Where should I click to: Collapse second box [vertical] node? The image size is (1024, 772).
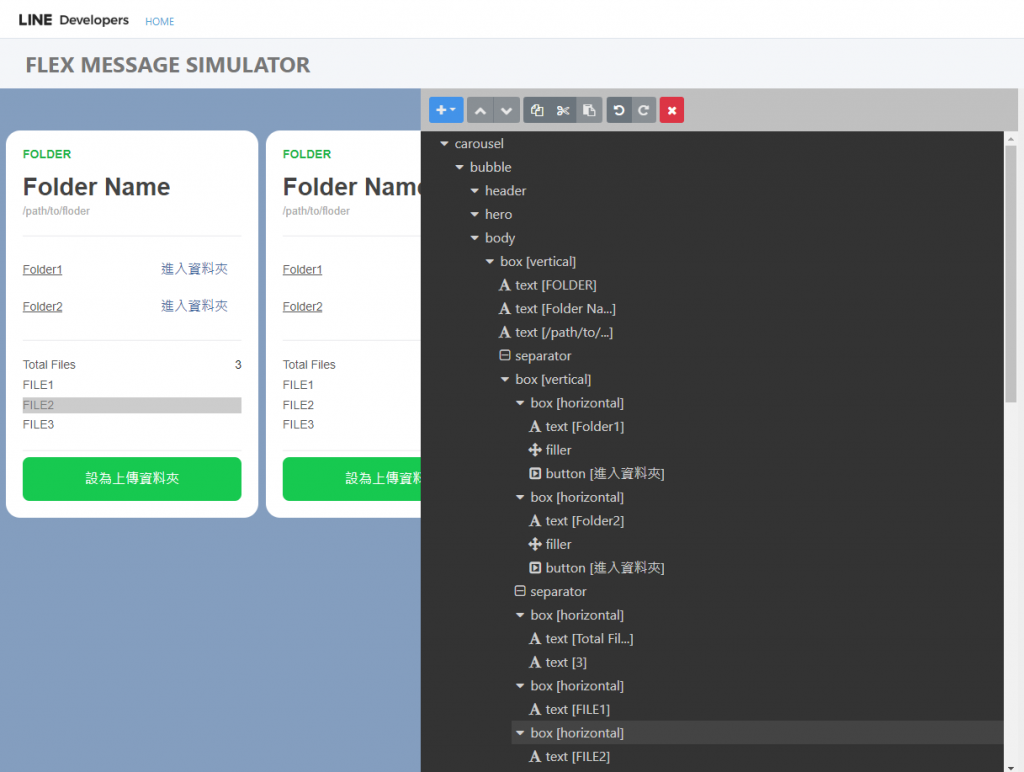(505, 379)
